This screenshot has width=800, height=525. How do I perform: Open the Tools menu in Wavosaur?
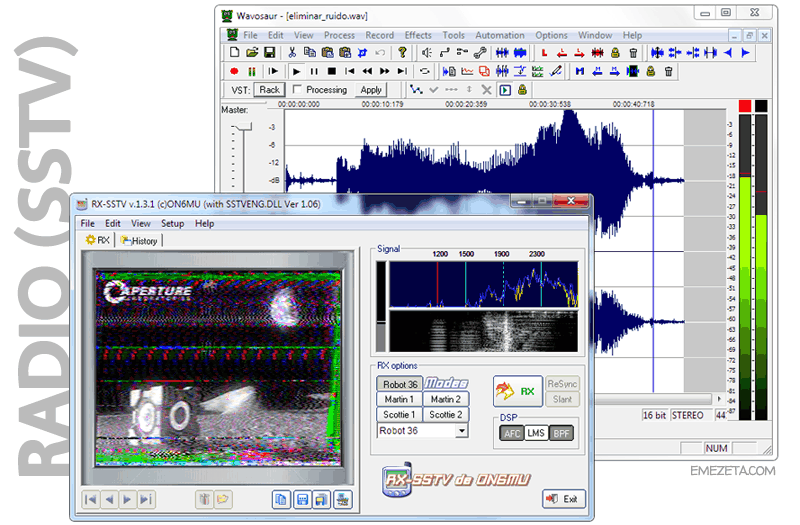pyautogui.click(x=453, y=35)
